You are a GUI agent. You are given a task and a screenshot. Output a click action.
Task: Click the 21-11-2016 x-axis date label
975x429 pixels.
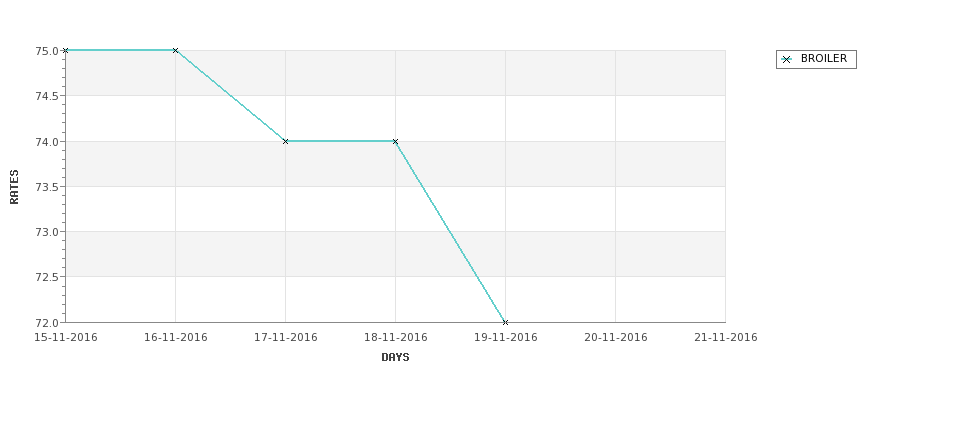tap(726, 338)
